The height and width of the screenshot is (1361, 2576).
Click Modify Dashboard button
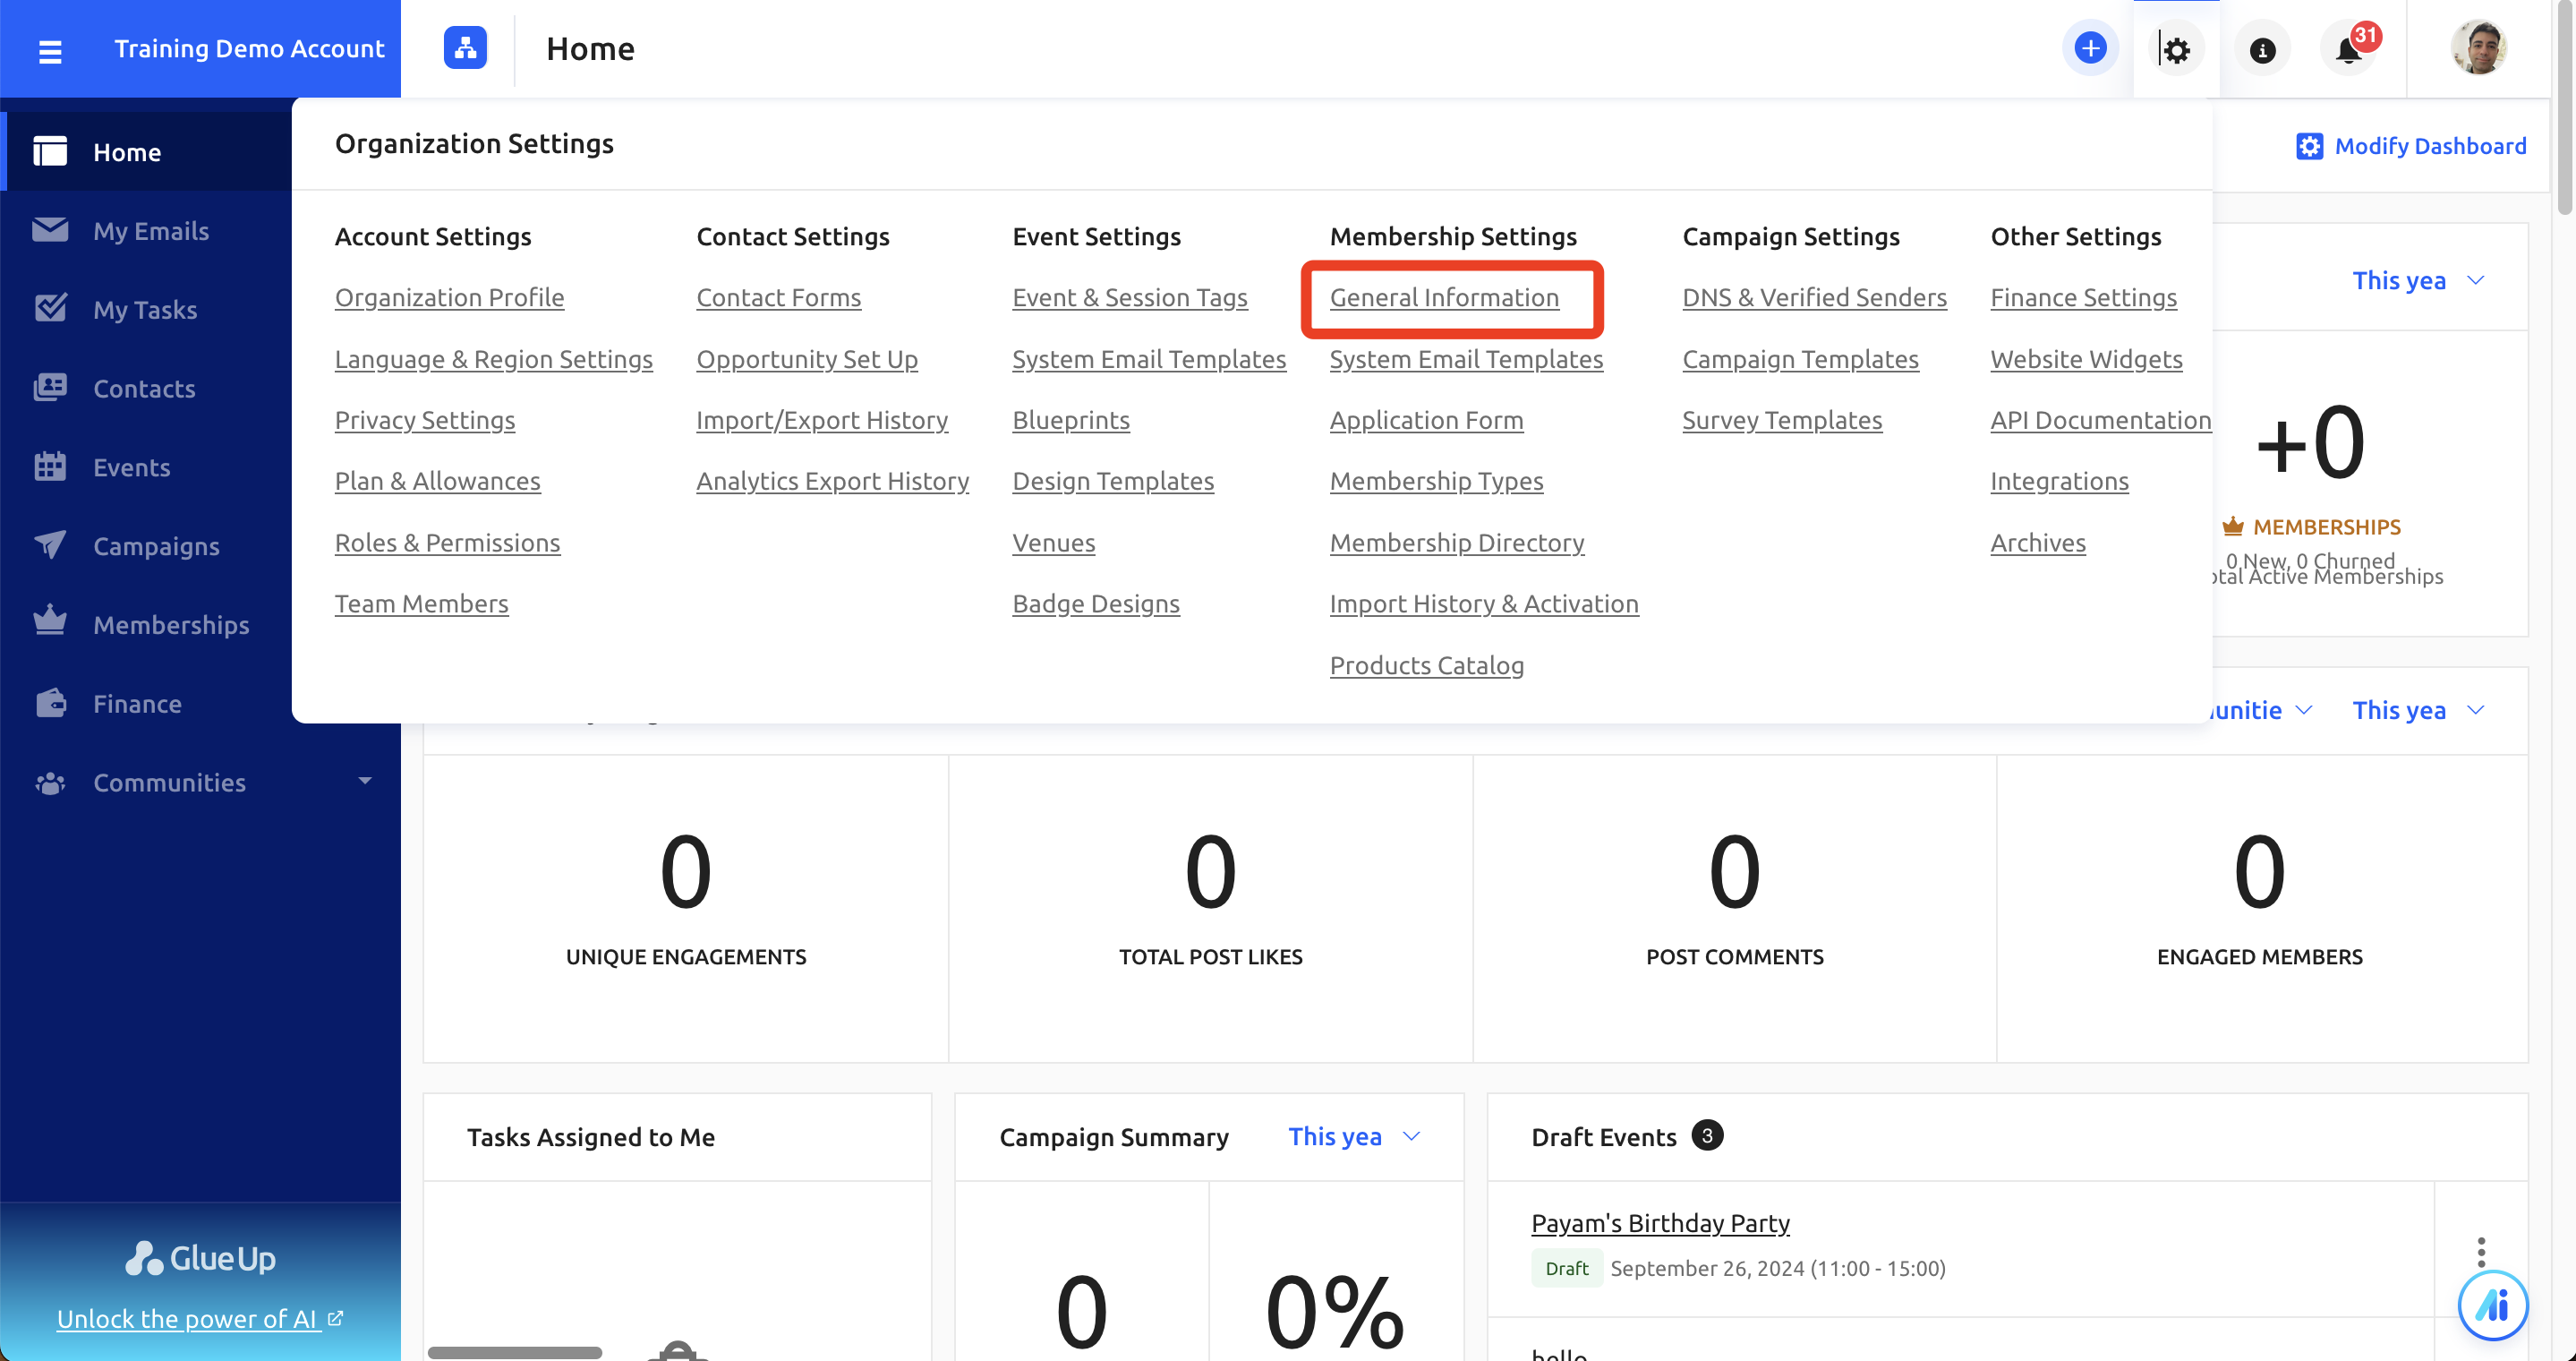click(x=2411, y=146)
